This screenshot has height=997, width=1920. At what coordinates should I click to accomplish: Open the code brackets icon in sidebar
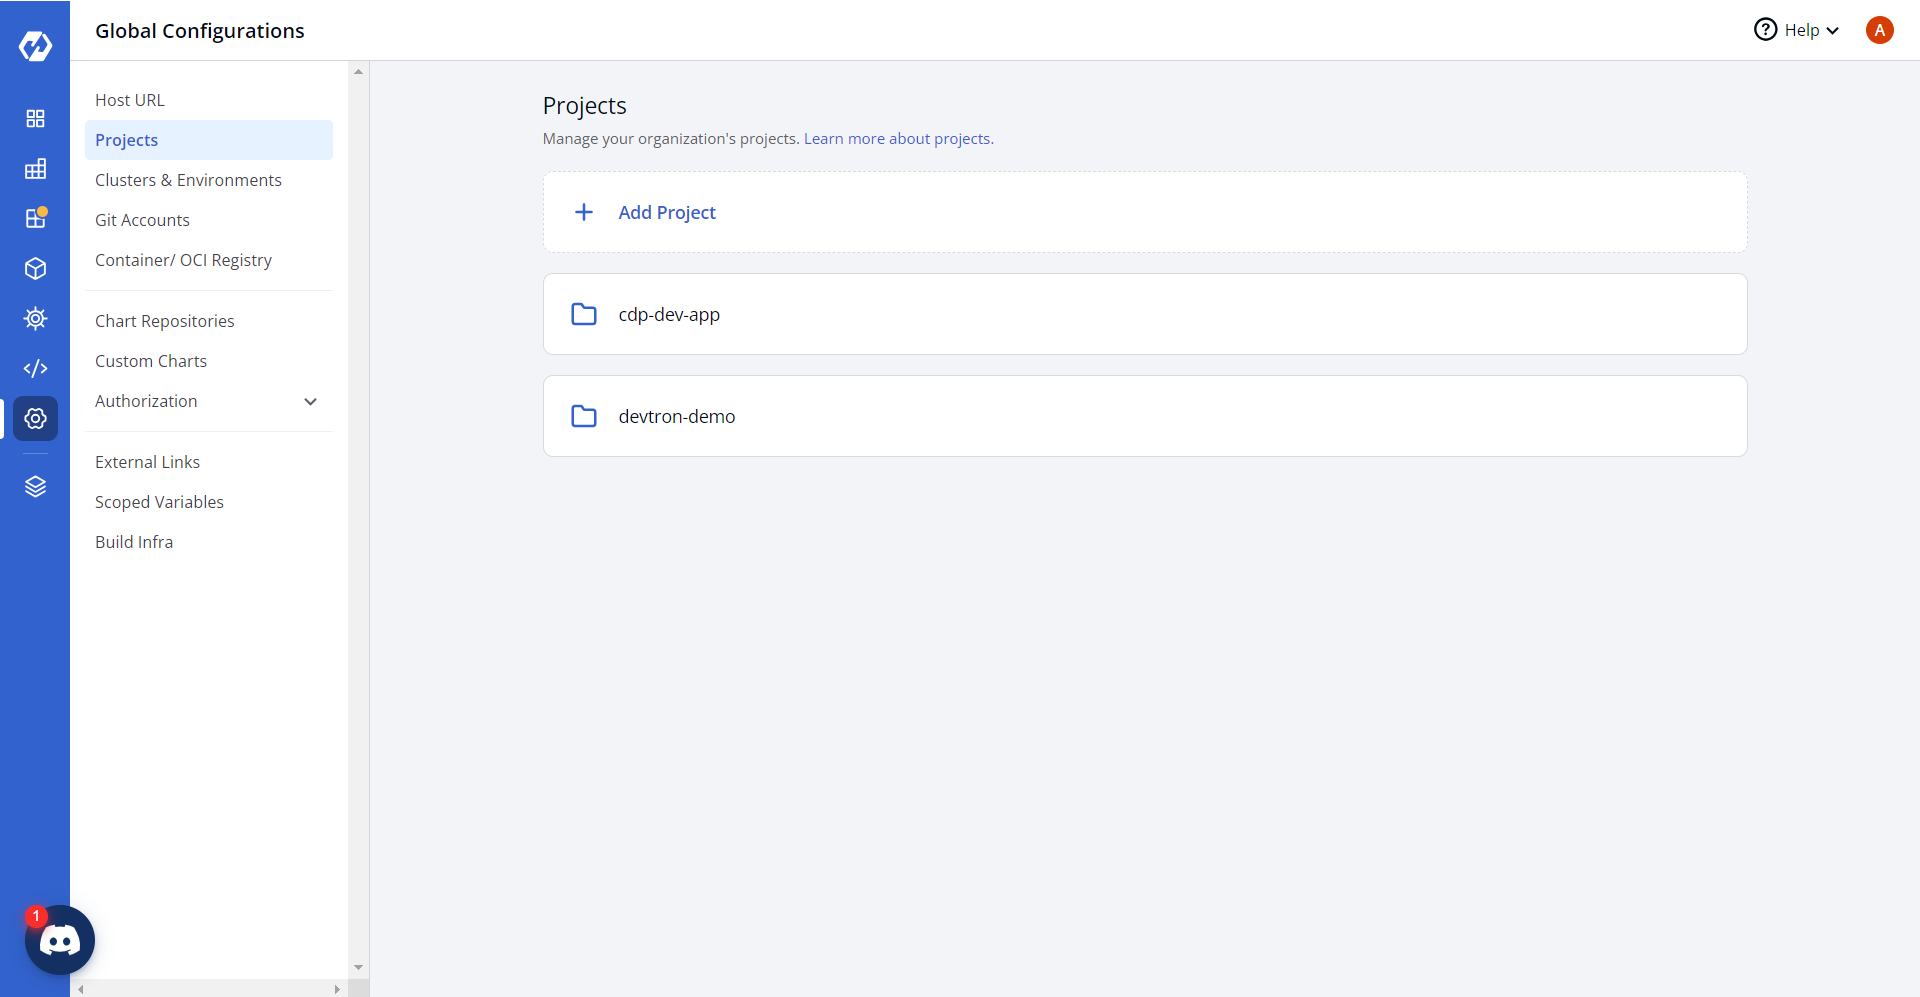click(x=35, y=369)
